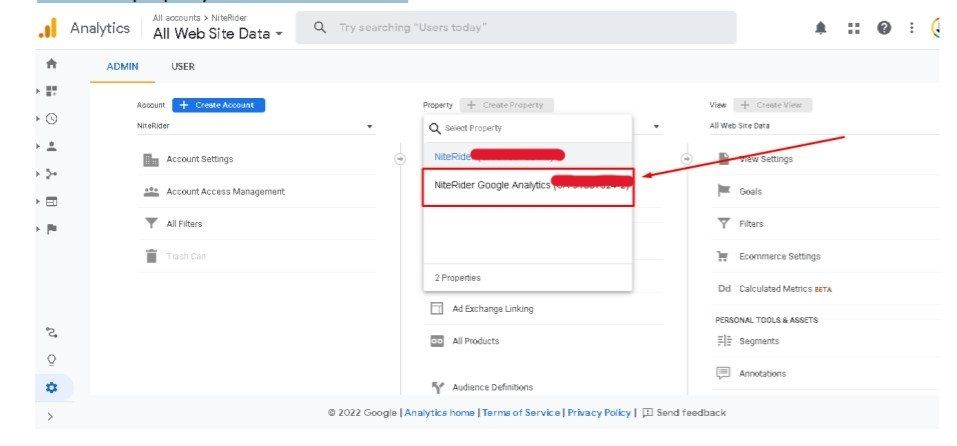Screen dimensions: 957x446
Task: Click the Create Account button
Action: 218,105
